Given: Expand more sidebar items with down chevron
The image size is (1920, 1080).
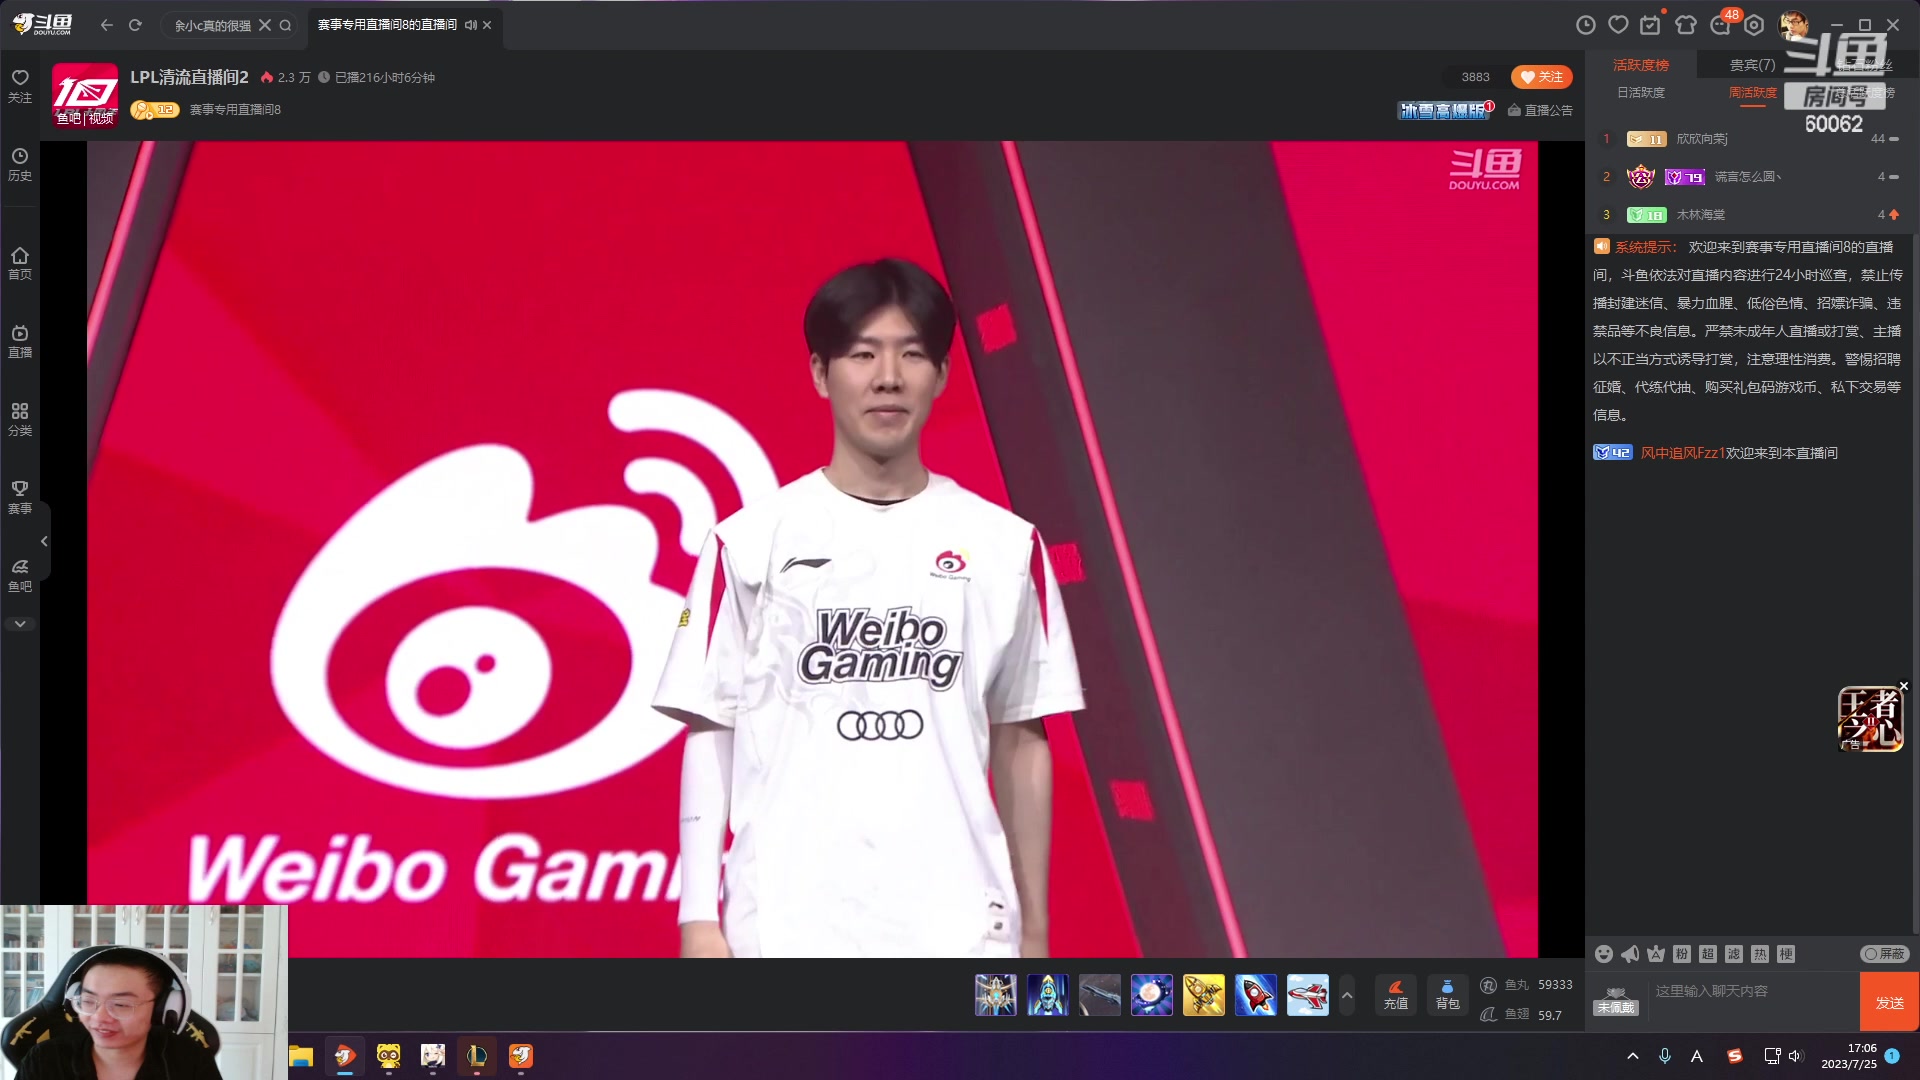Looking at the screenshot, I should pyautogui.click(x=20, y=624).
